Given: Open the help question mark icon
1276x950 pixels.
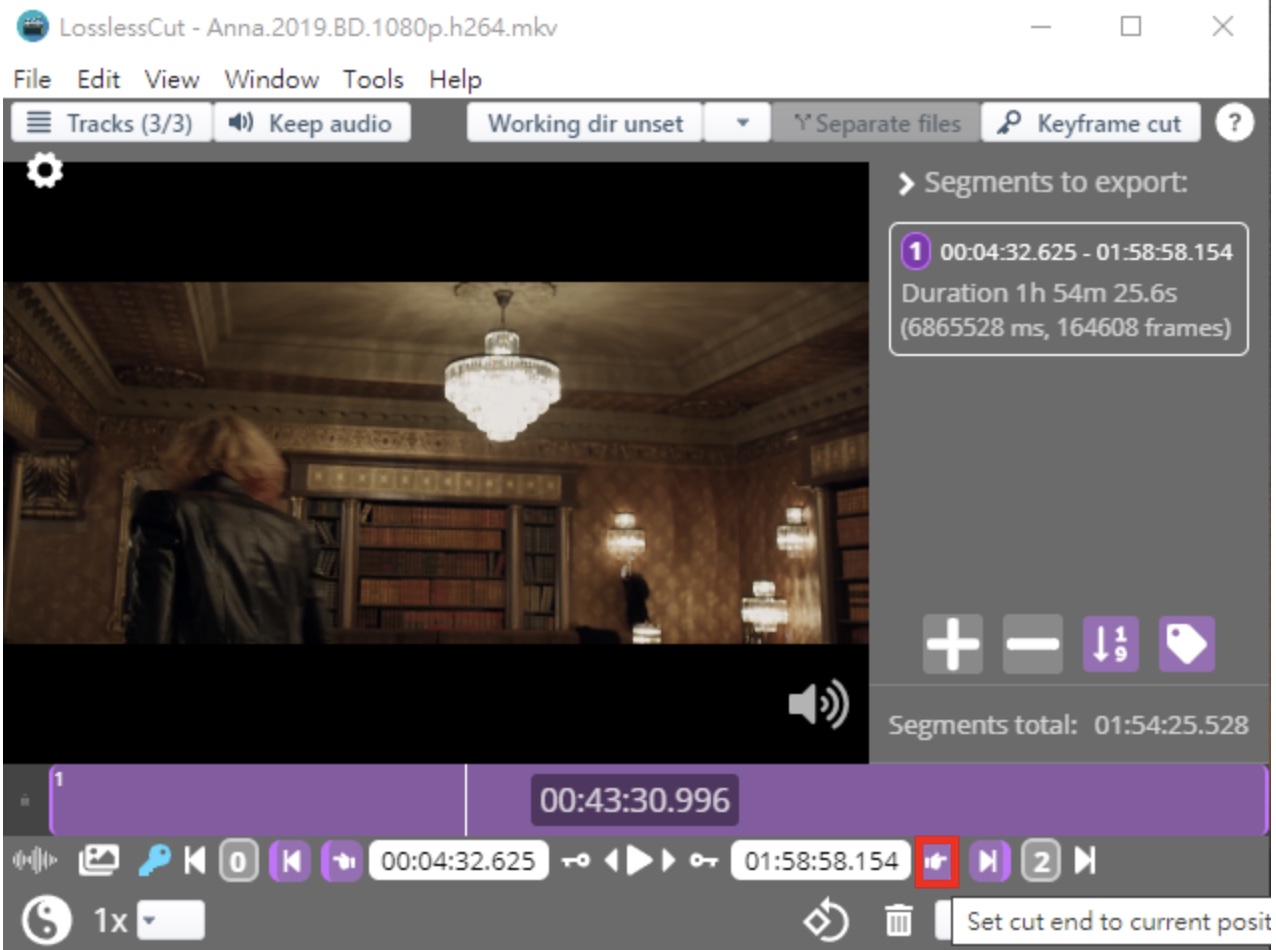Looking at the screenshot, I should coord(1234,124).
